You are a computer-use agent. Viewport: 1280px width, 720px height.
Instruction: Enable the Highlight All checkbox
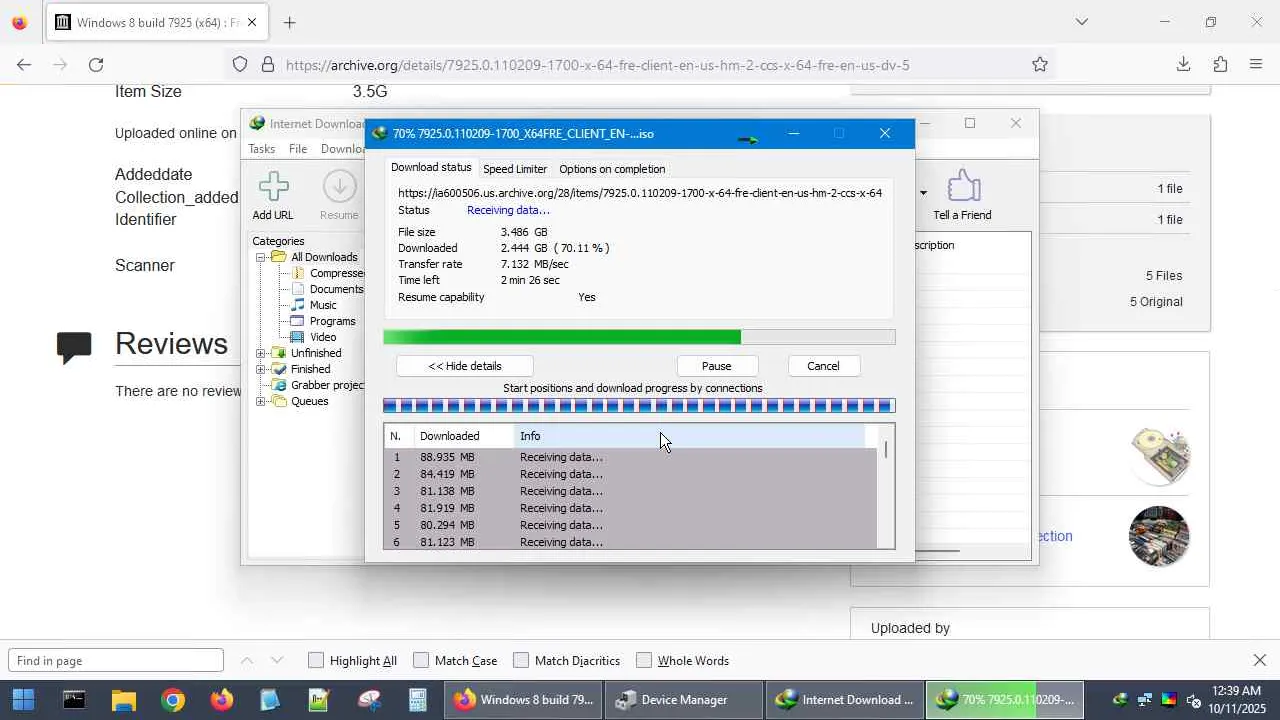click(316, 660)
